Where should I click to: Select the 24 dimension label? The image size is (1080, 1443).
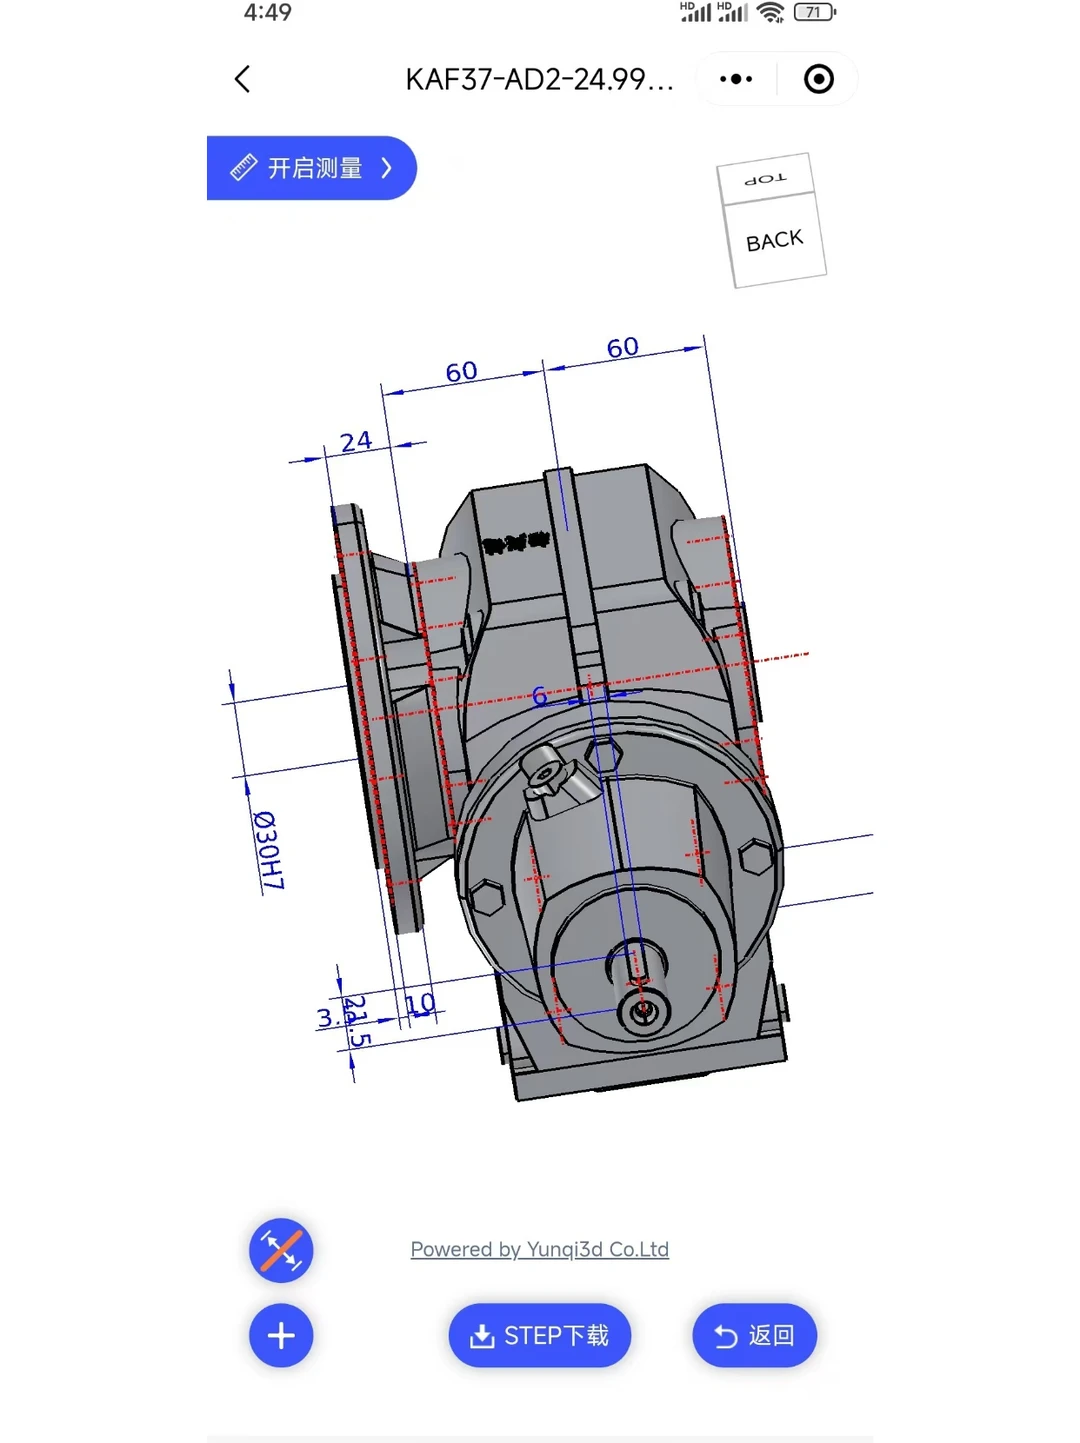355,442
